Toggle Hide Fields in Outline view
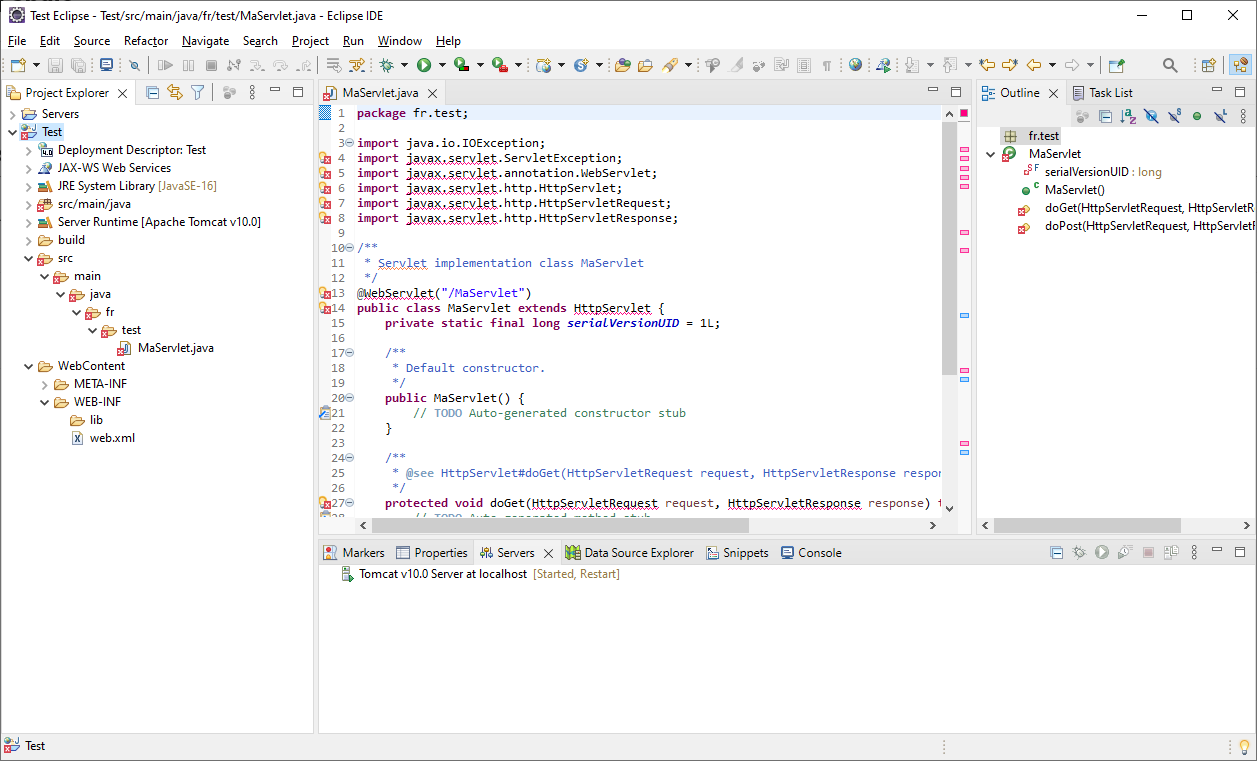1257x761 pixels. [x=1151, y=116]
